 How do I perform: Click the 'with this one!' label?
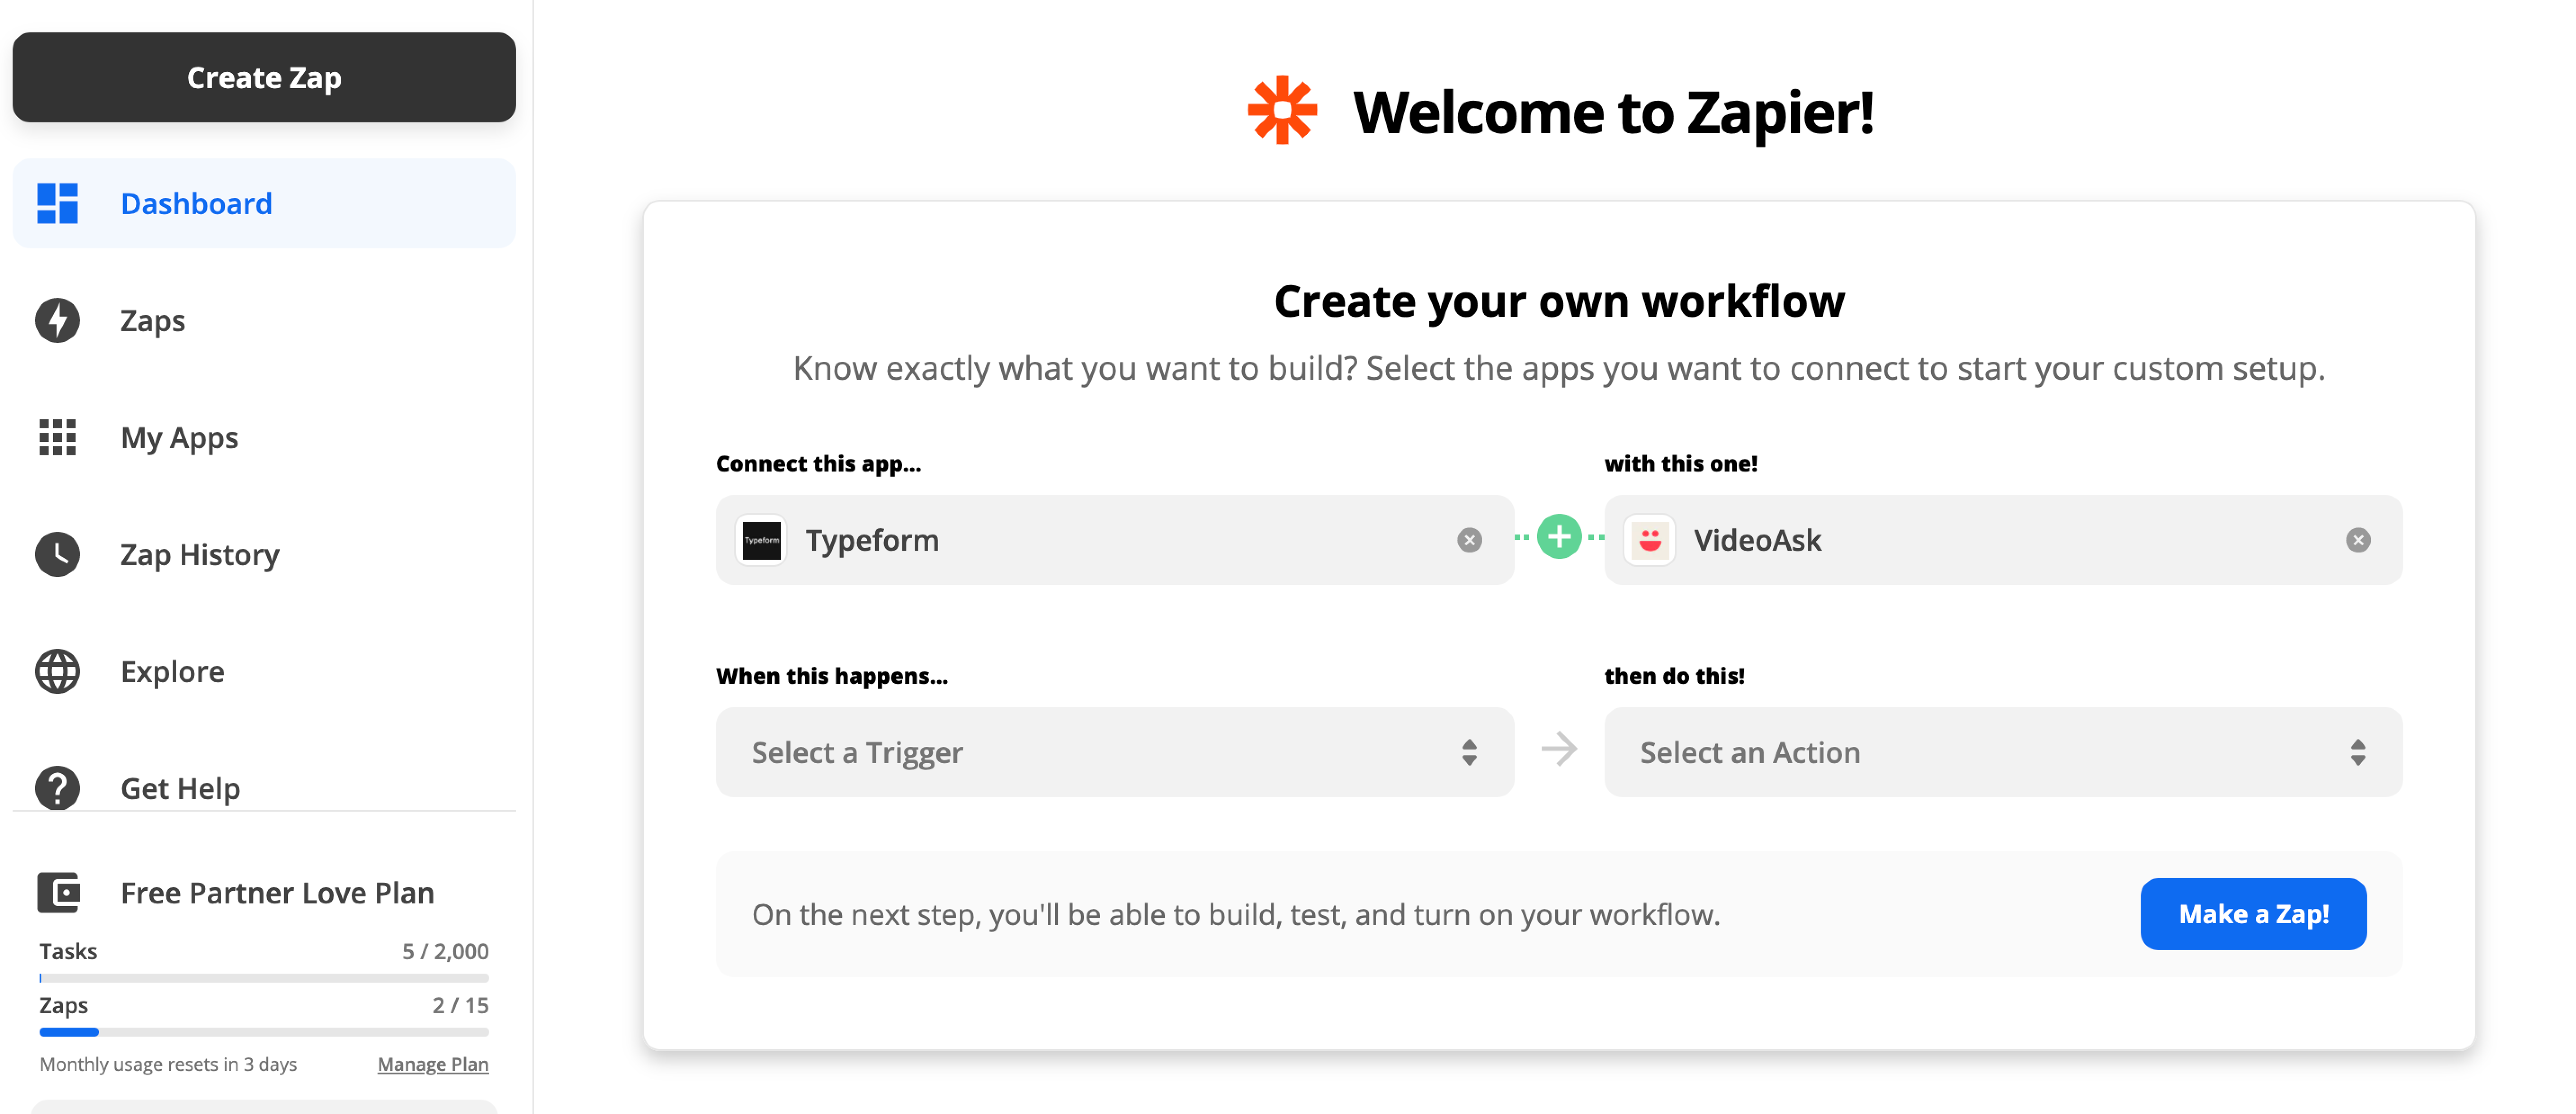click(x=1680, y=463)
